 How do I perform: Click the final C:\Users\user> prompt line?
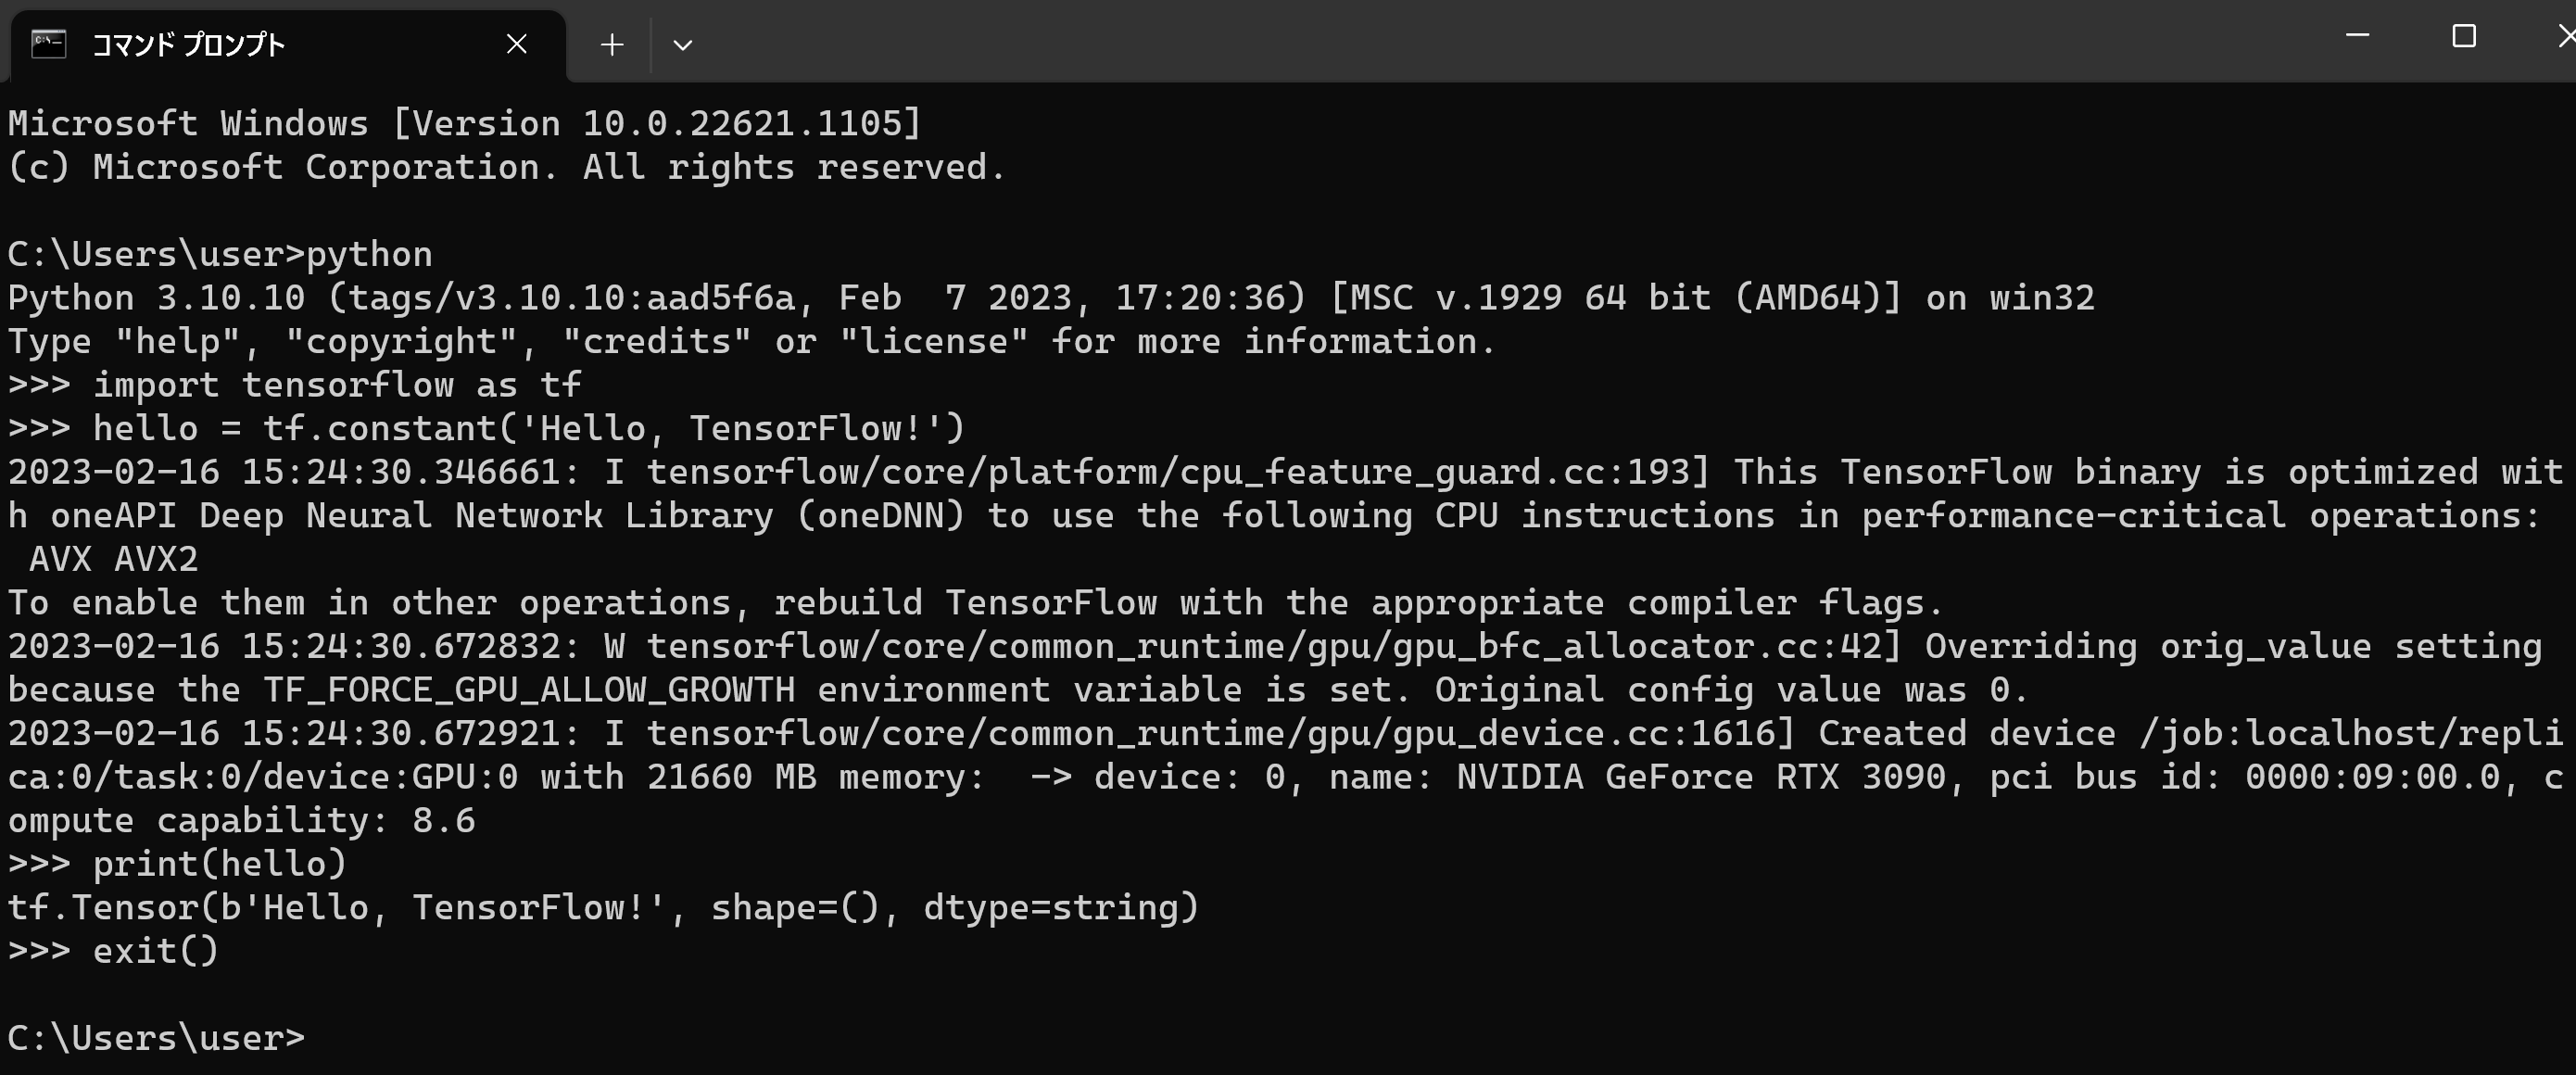tap(156, 1038)
